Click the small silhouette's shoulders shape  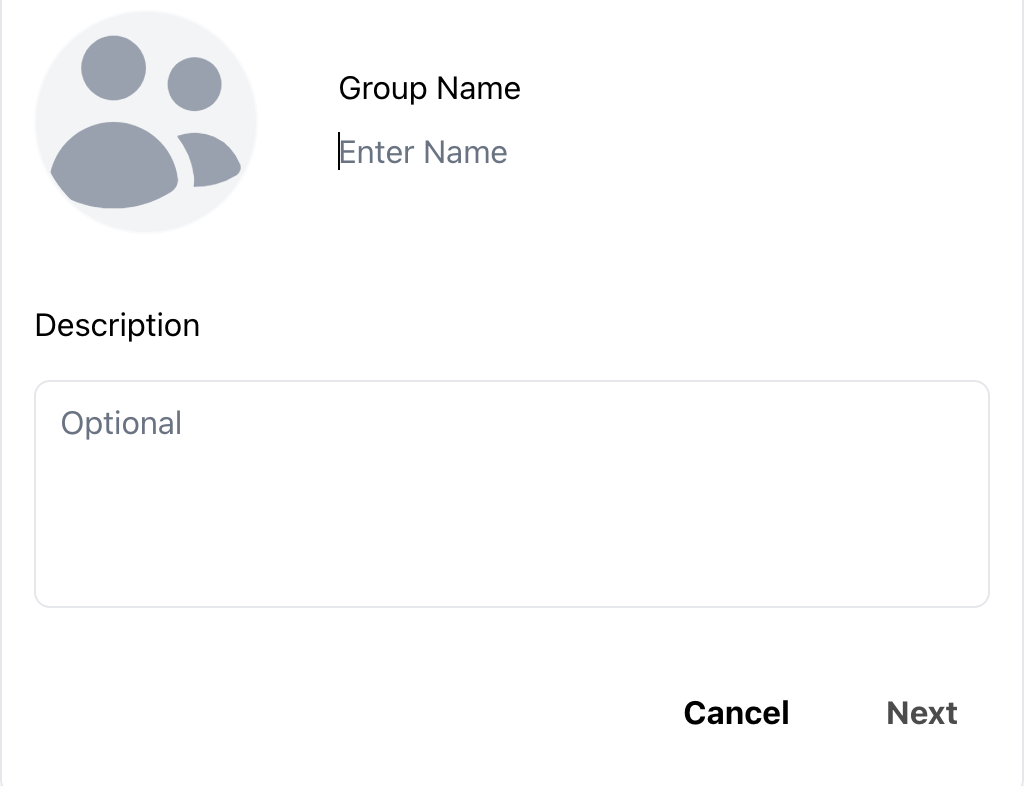coord(210,160)
